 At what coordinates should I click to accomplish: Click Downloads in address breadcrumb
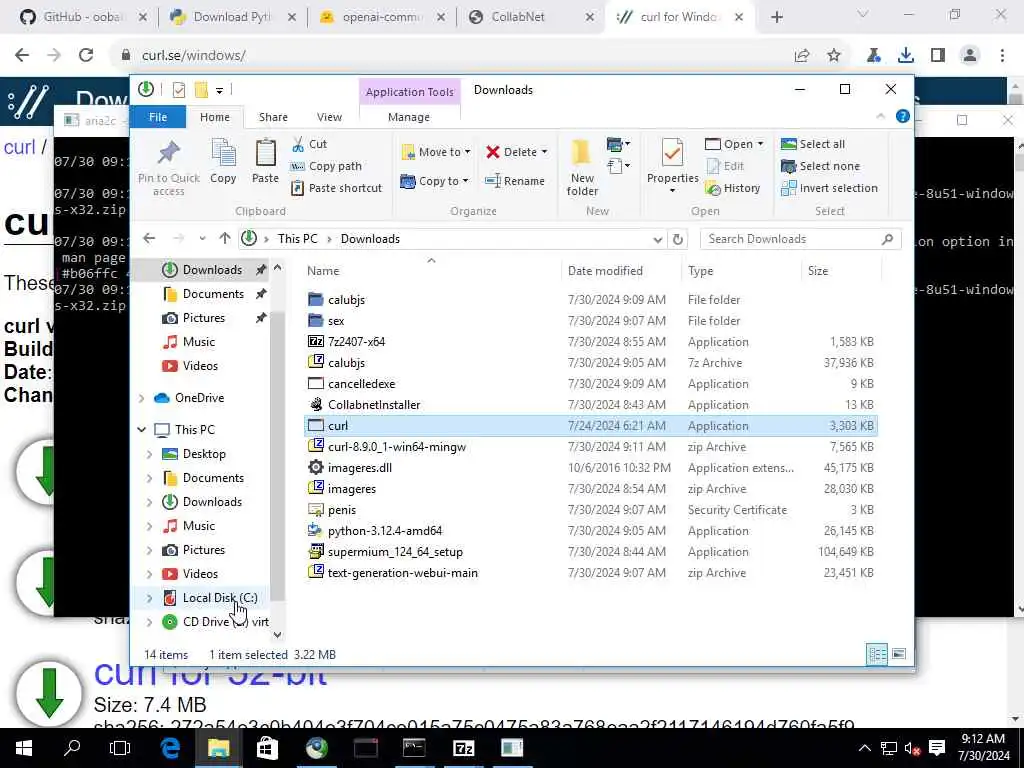click(370, 239)
